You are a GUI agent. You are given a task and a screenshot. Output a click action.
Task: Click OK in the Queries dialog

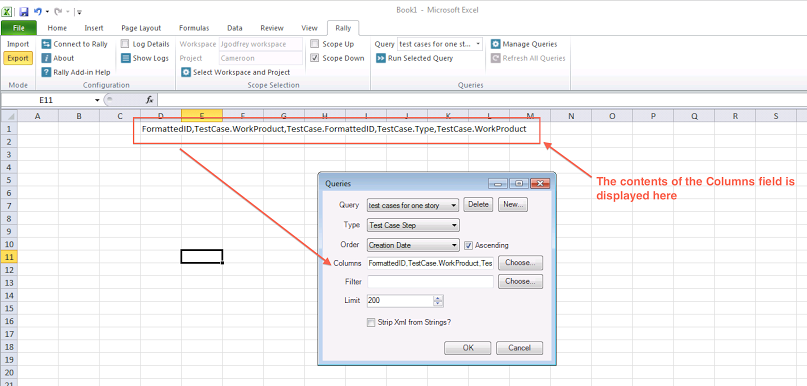pos(468,348)
